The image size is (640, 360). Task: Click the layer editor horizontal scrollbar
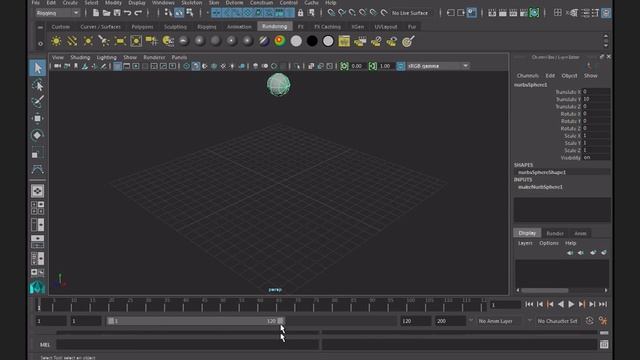544,290
